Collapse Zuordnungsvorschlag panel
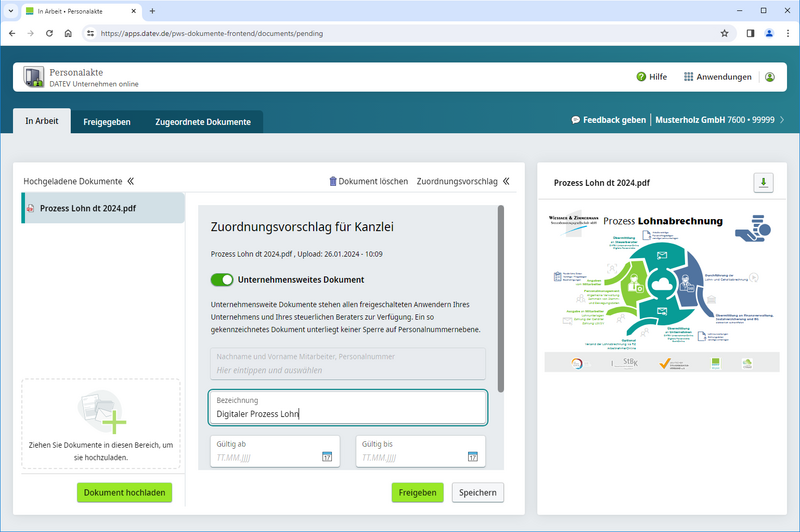The height and width of the screenshot is (532, 800). 506,181
